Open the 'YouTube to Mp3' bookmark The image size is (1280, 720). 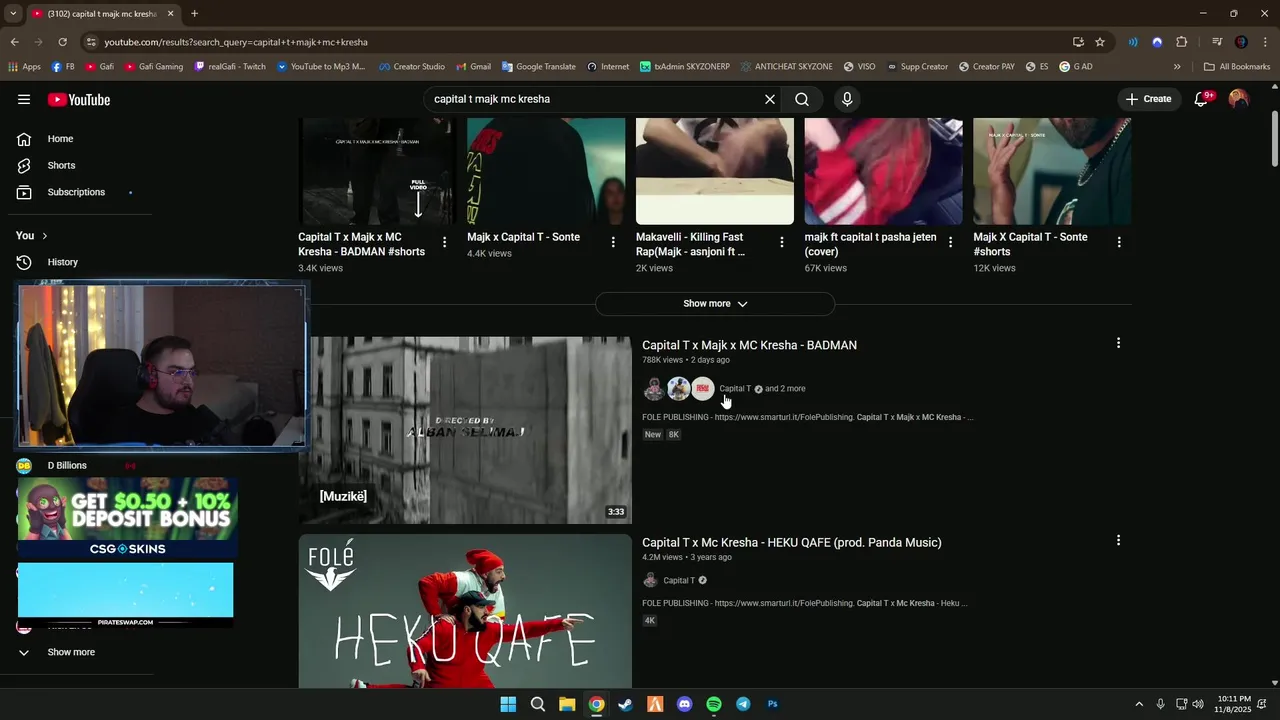[x=321, y=67]
